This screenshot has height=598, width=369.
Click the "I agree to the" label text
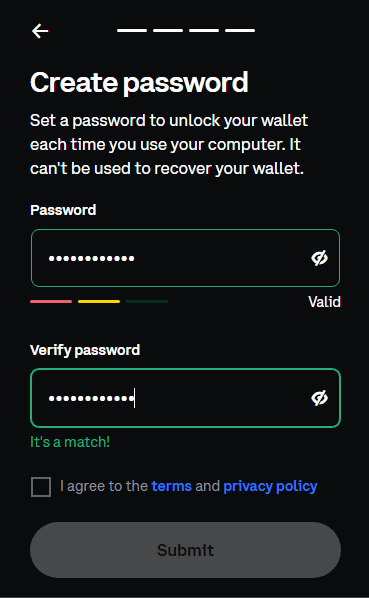tap(104, 486)
